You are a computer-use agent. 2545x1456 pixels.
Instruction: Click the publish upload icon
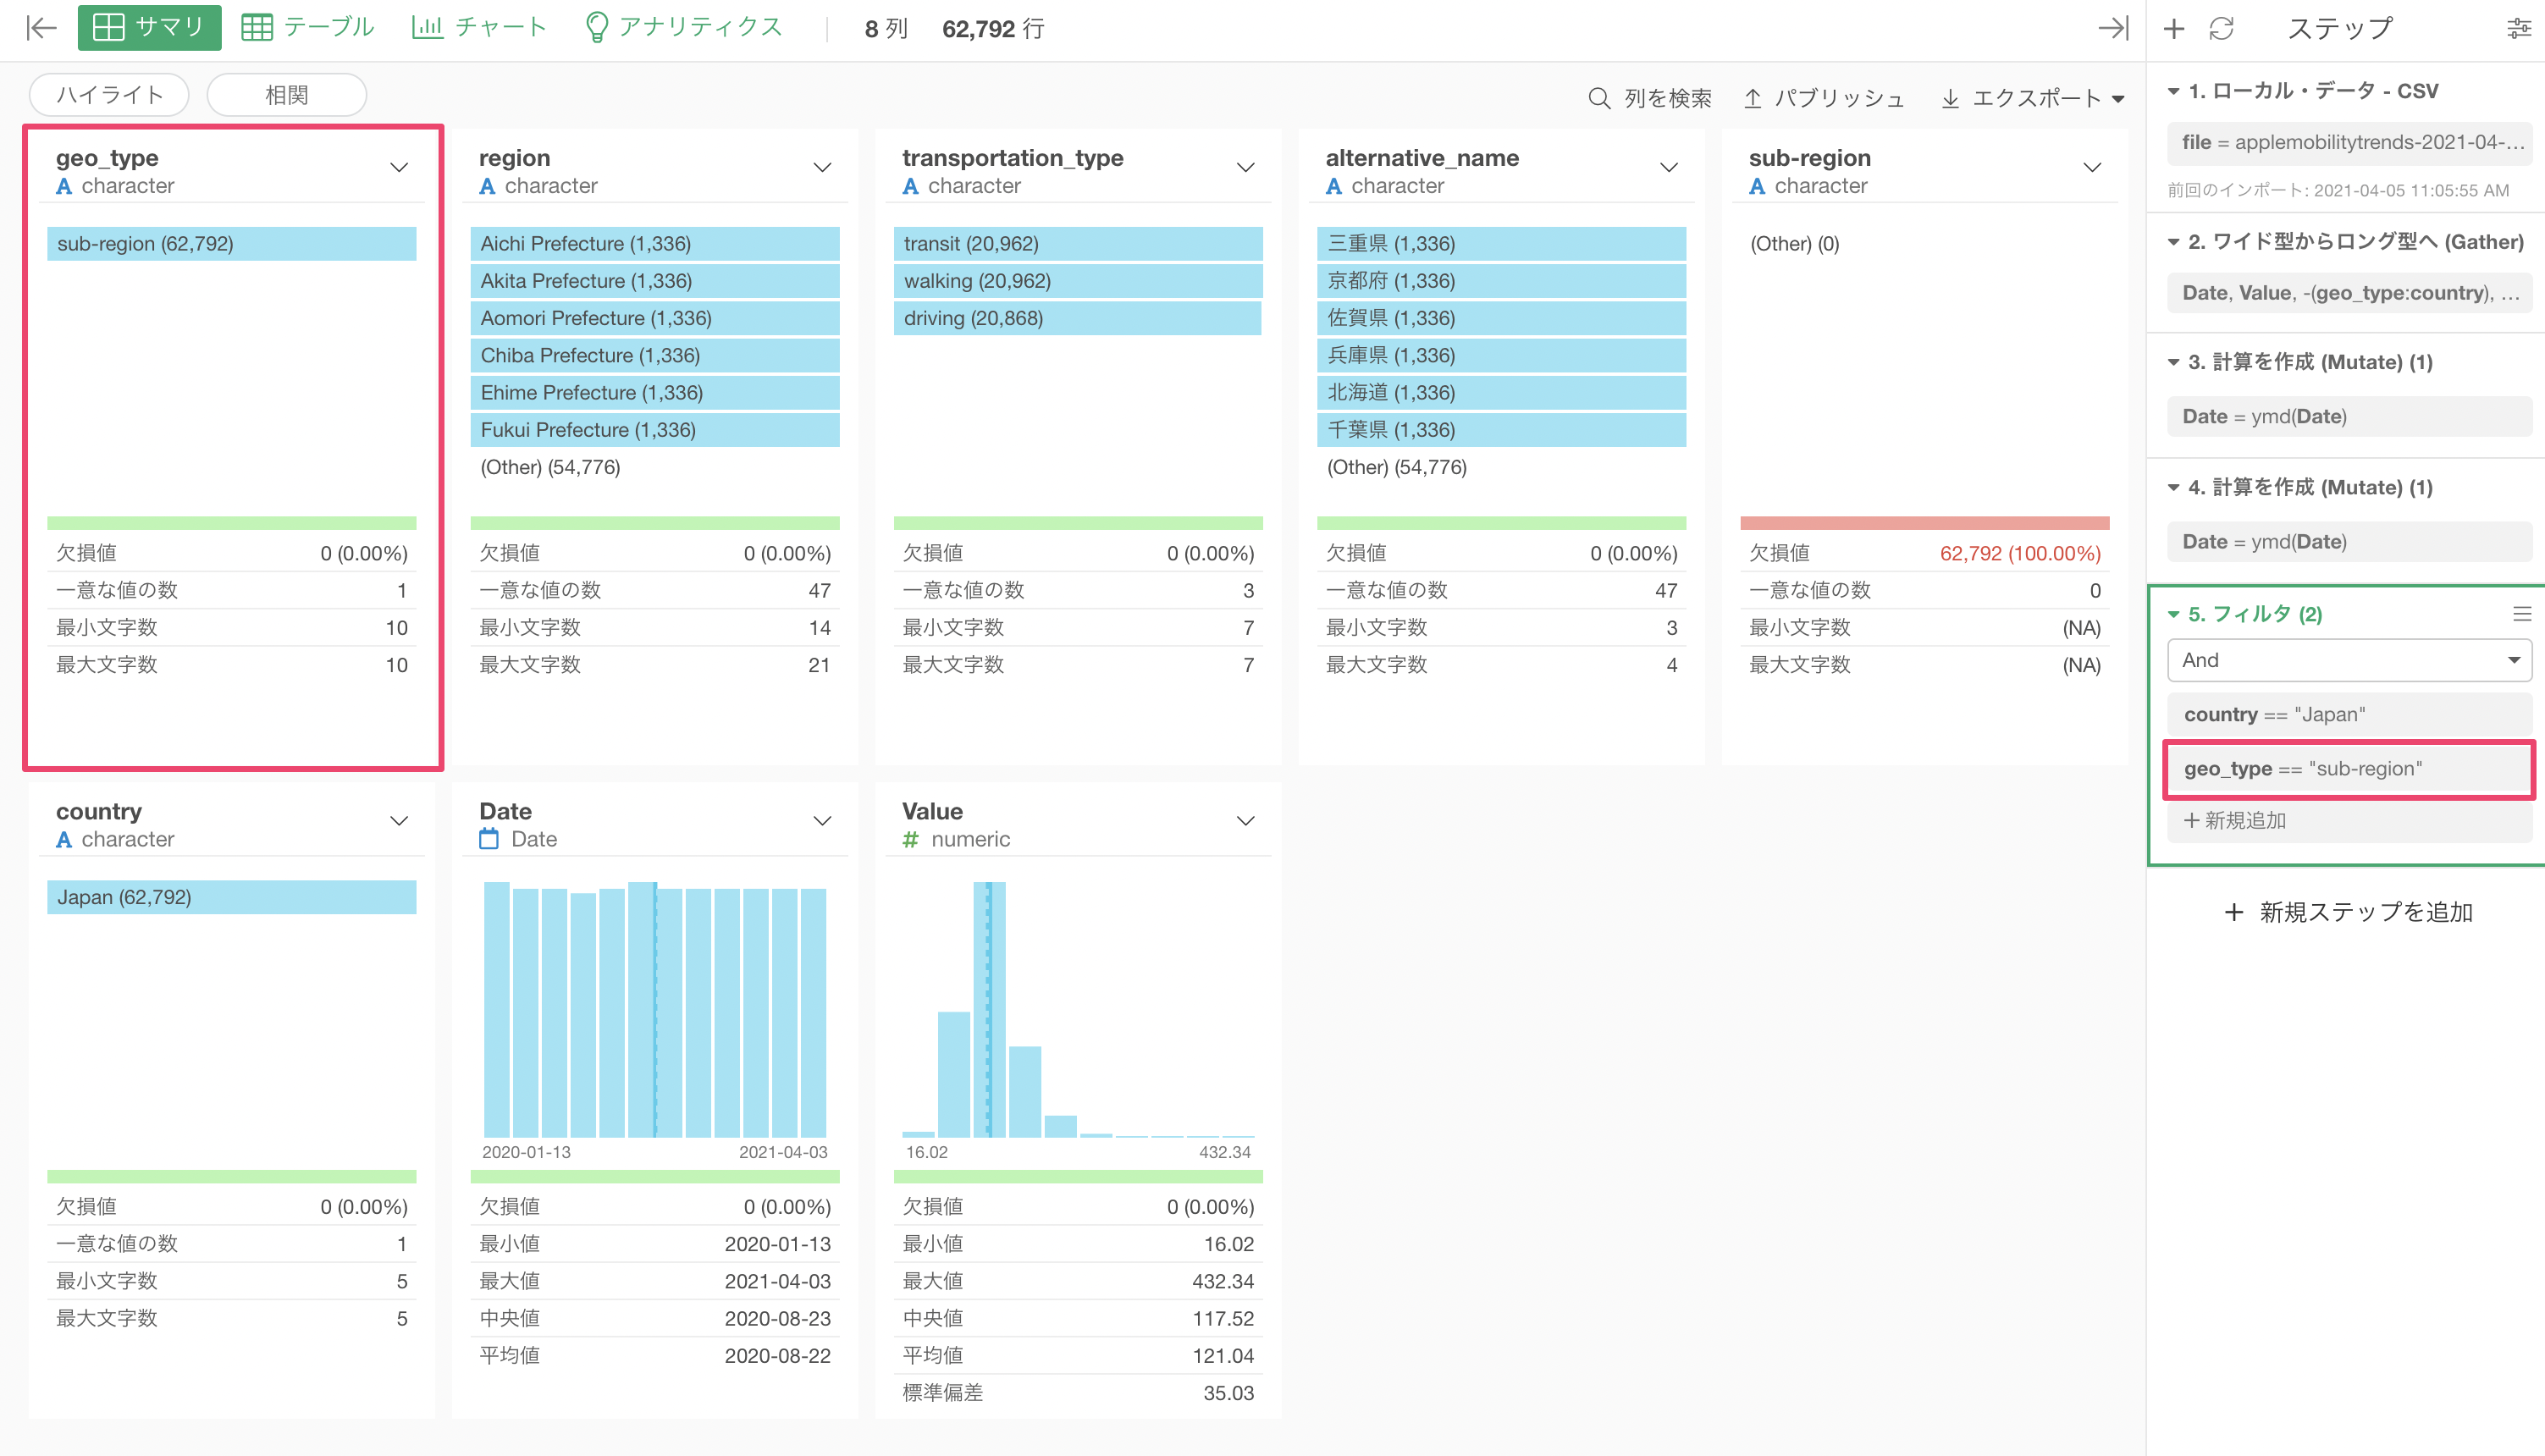coord(1752,98)
